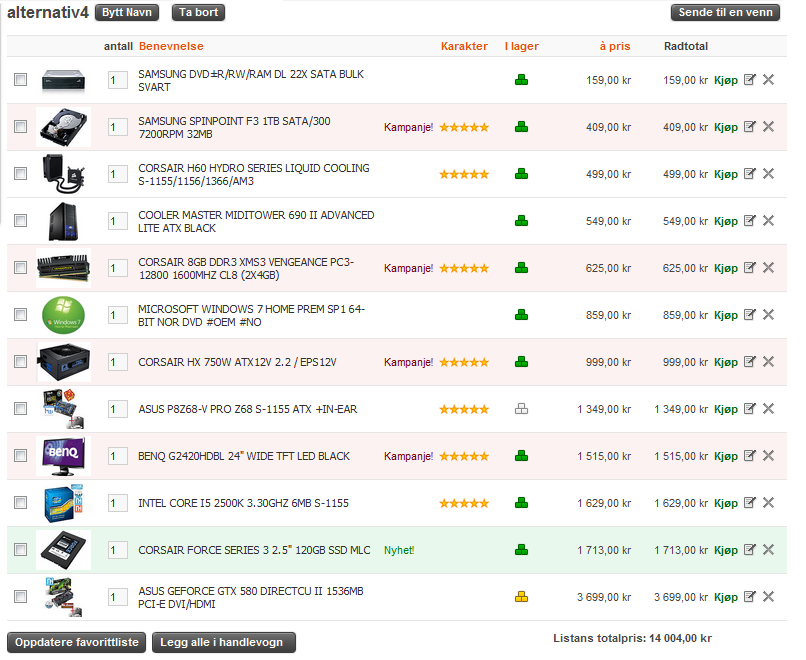Viewport: 806px width, 660px height.
Task: Click edit icon for Windows 7 Home Prem row
Action: (749, 315)
